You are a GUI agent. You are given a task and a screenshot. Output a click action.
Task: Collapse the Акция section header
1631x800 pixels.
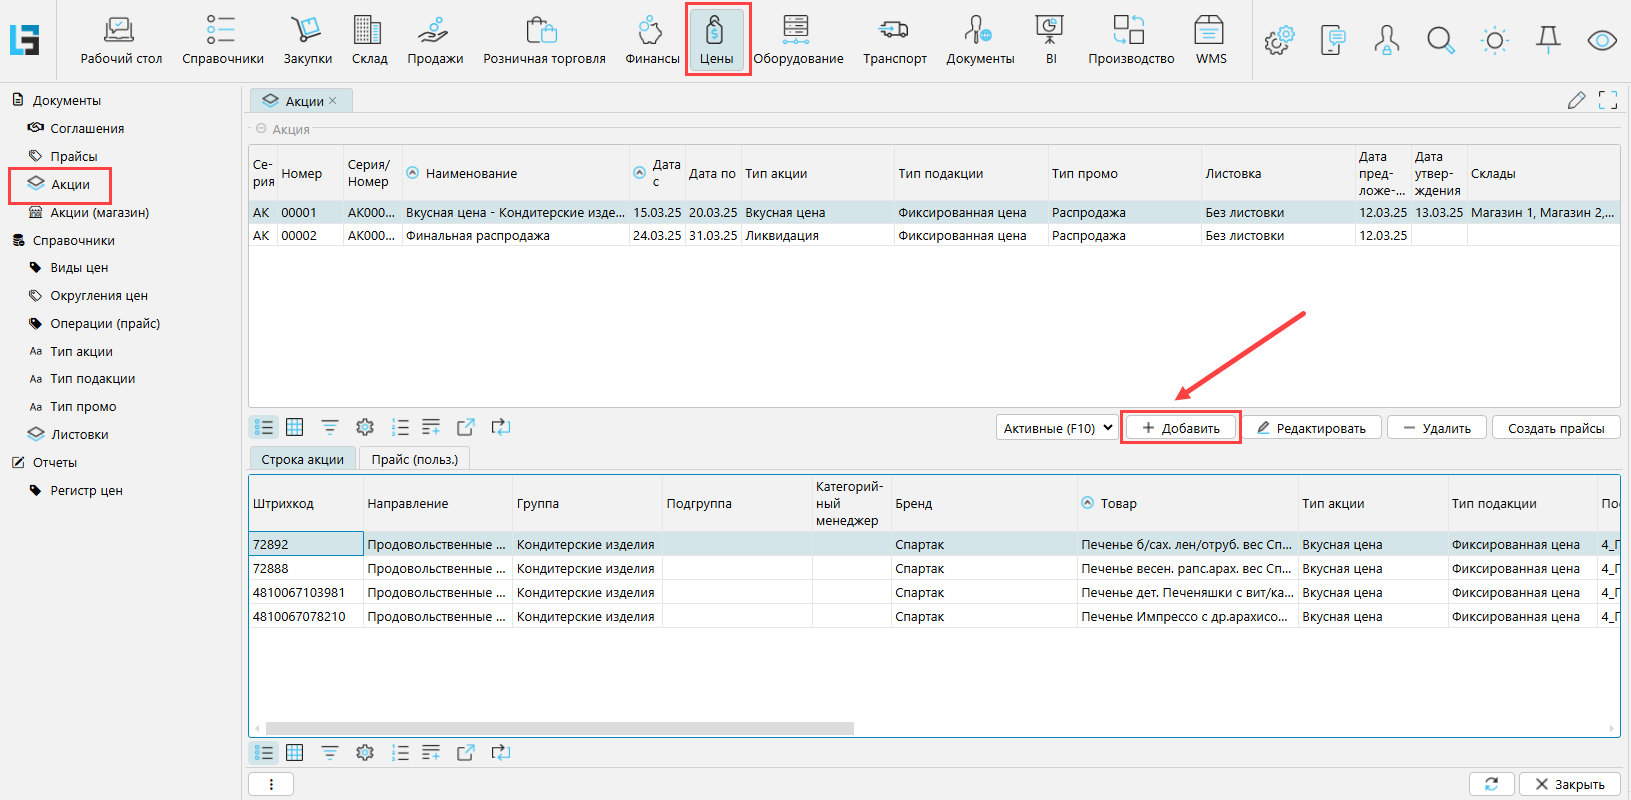point(261,129)
